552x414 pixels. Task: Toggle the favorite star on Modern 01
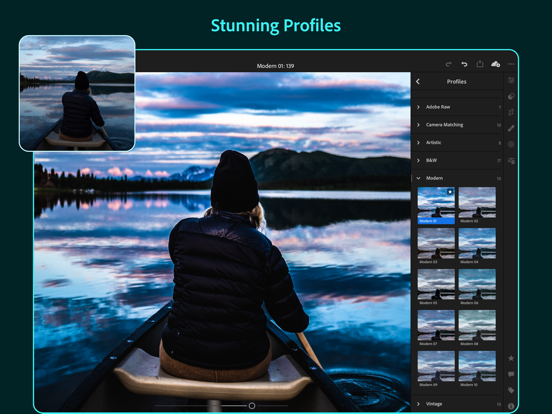coord(450,192)
